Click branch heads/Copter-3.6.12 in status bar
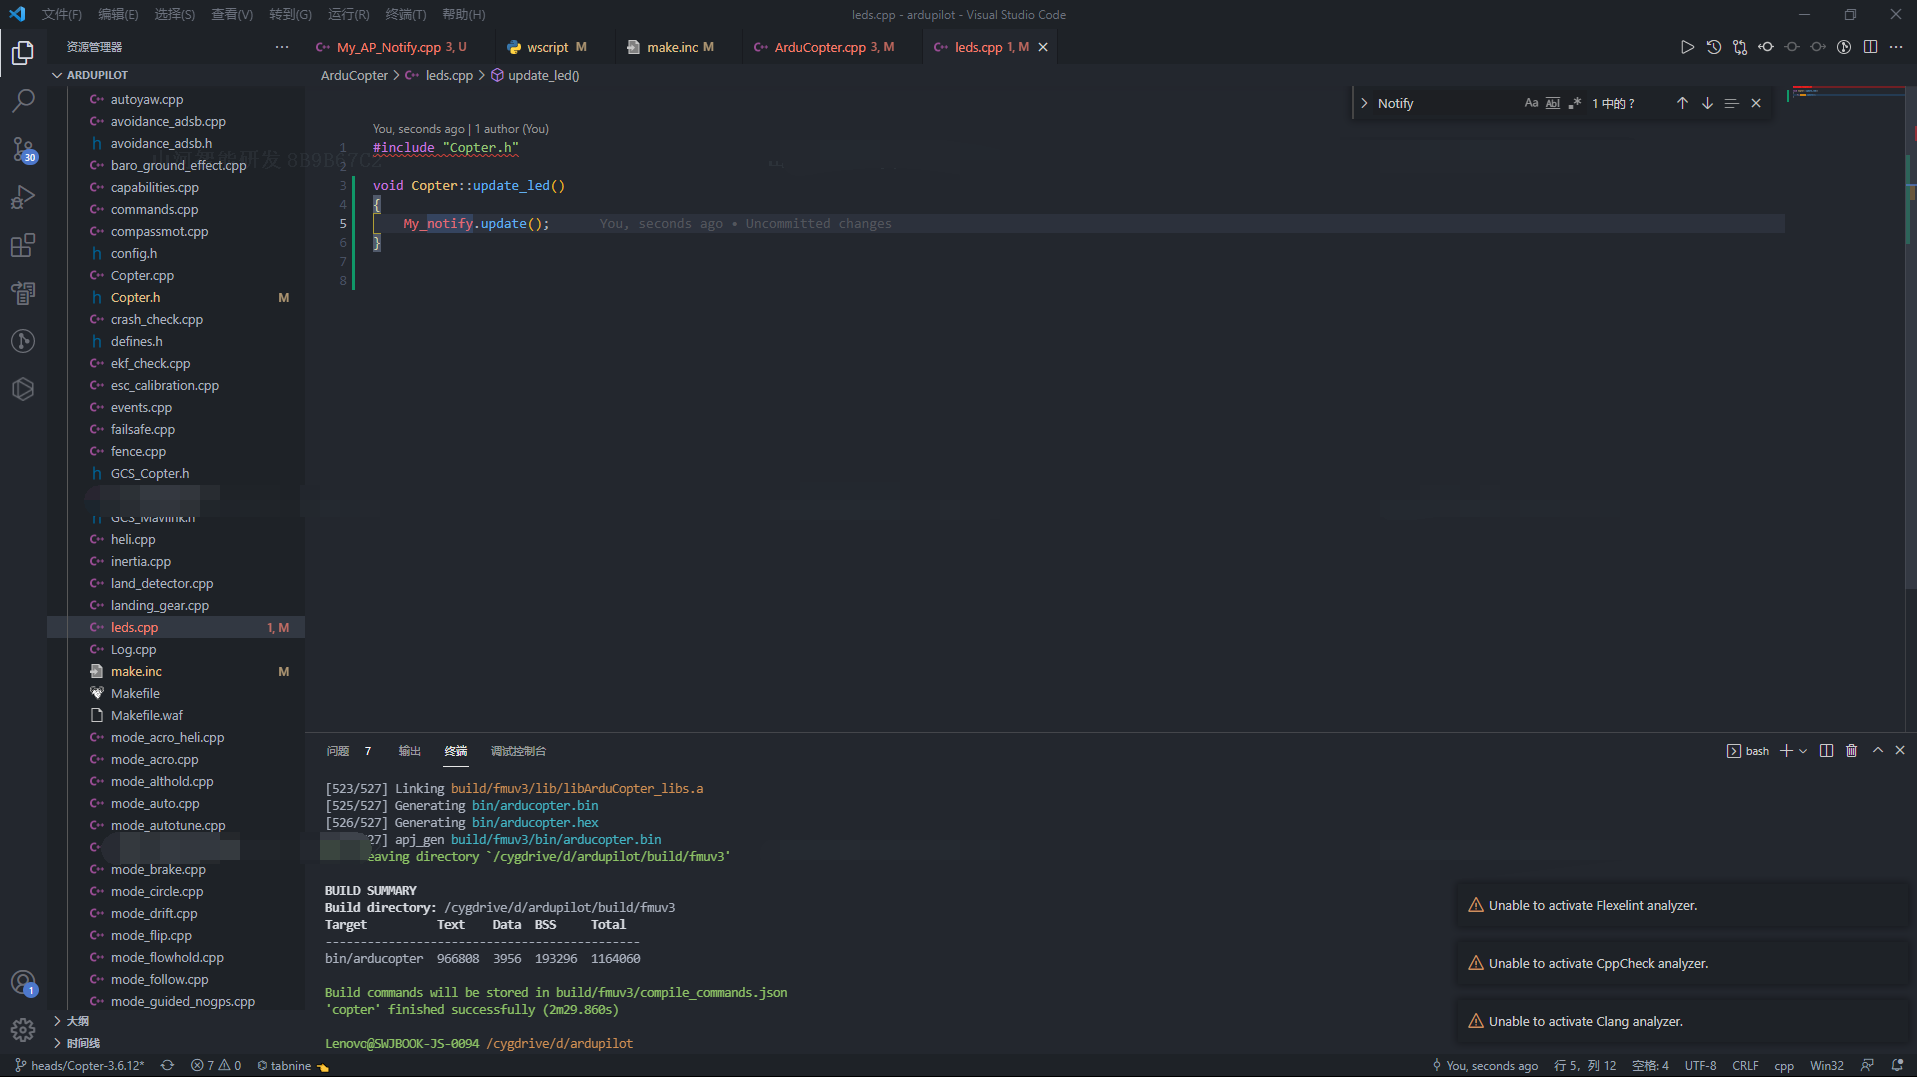 point(80,1065)
